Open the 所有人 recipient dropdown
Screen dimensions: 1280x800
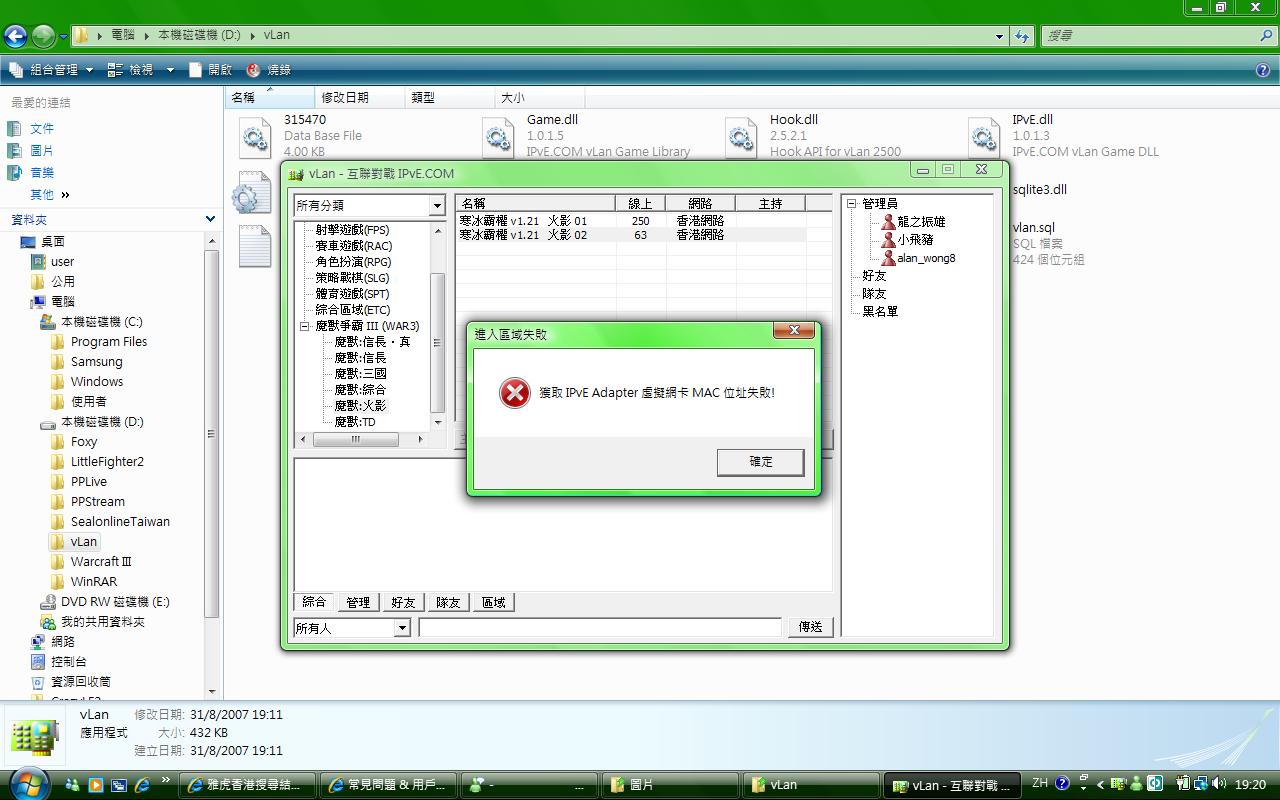point(401,627)
